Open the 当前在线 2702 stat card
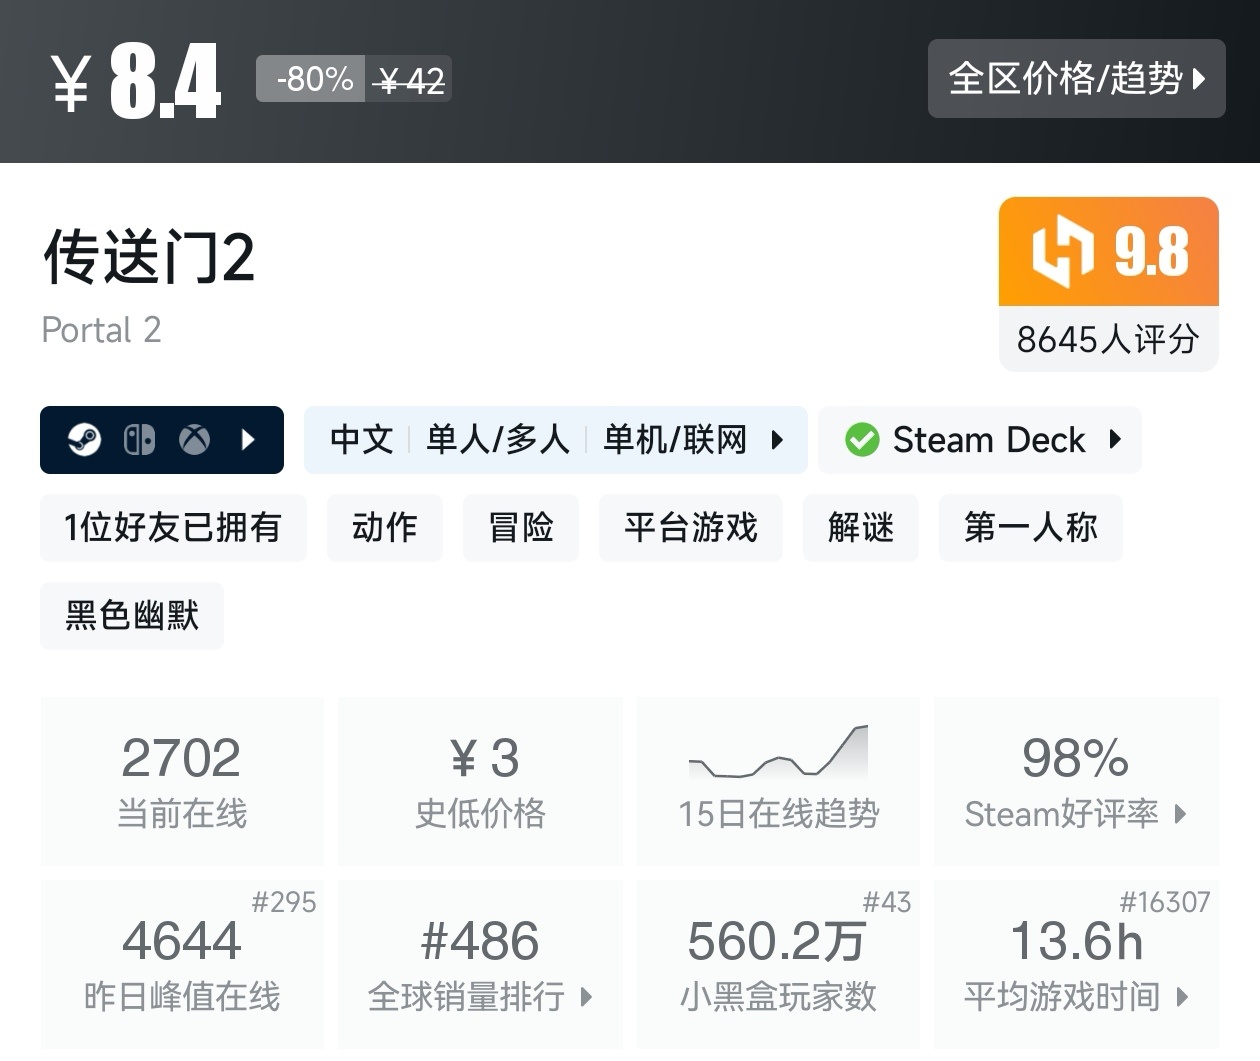The width and height of the screenshot is (1260, 1061). tap(182, 781)
